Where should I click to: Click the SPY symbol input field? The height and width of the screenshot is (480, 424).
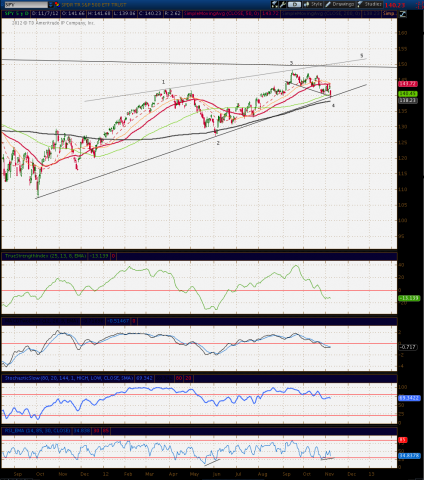26,5
